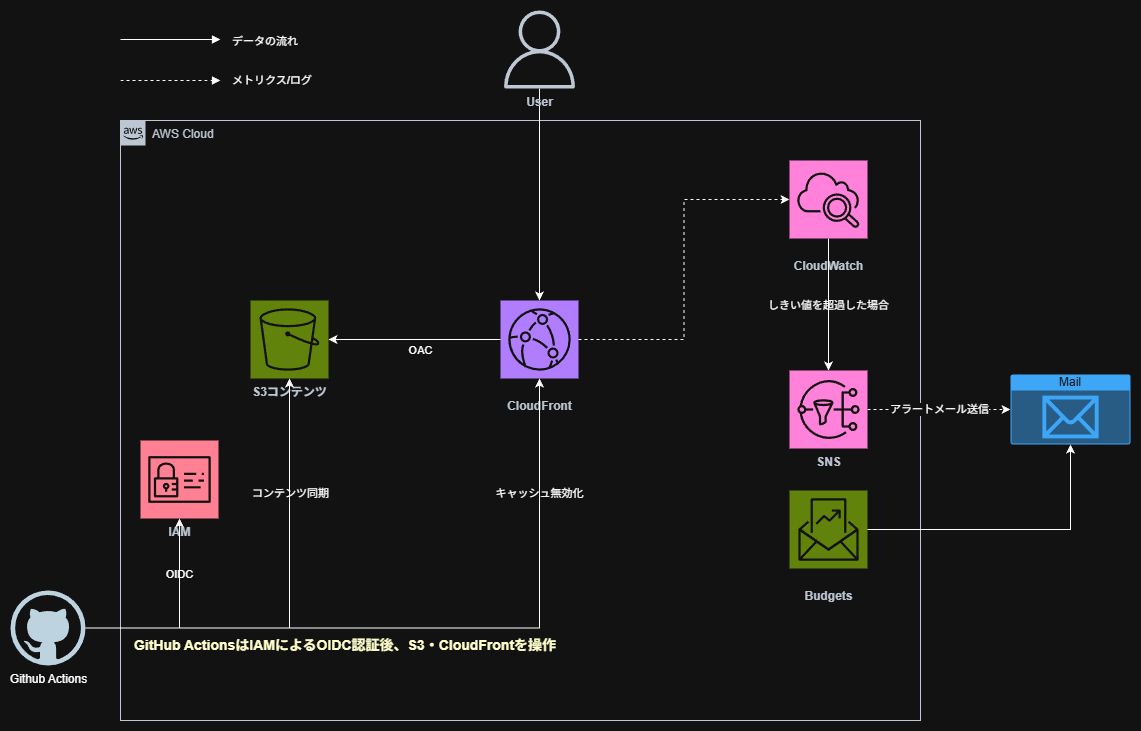The image size is (1141, 731).
Task: Select the dashed メトリクス/ログ legend arrow
Action: [x=168, y=78]
